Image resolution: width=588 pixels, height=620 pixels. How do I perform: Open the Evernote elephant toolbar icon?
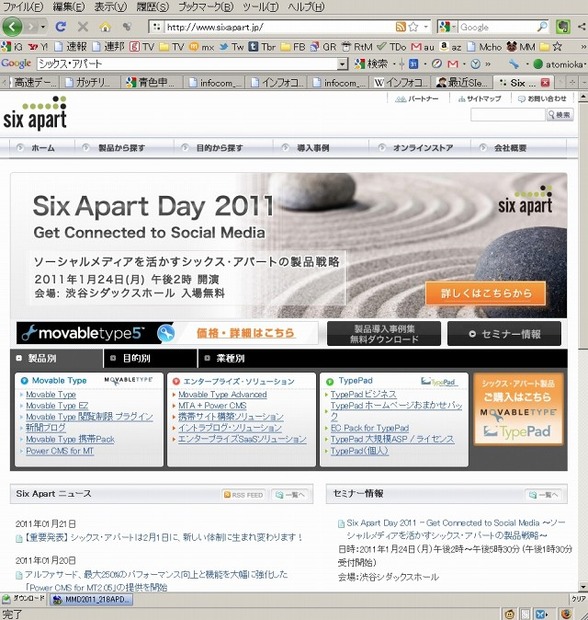(x=563, y=26)
